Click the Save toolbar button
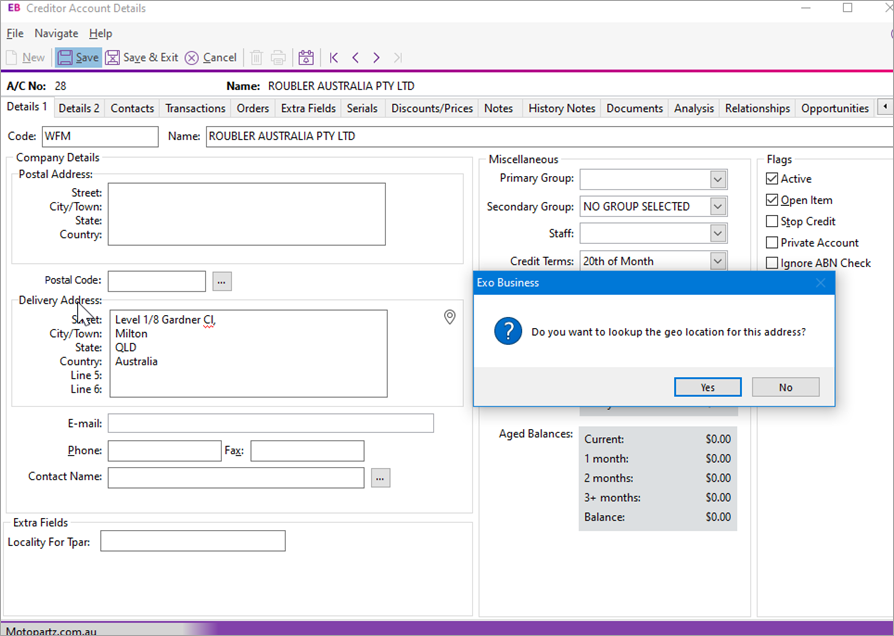894x636 pixels. [78, 58]
